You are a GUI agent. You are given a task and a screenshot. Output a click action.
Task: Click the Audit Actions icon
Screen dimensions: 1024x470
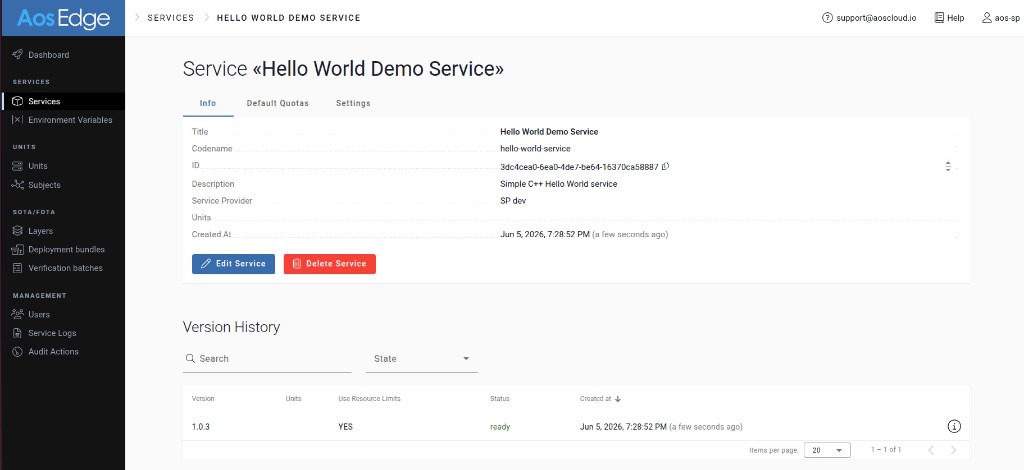[x=18, y=351]
